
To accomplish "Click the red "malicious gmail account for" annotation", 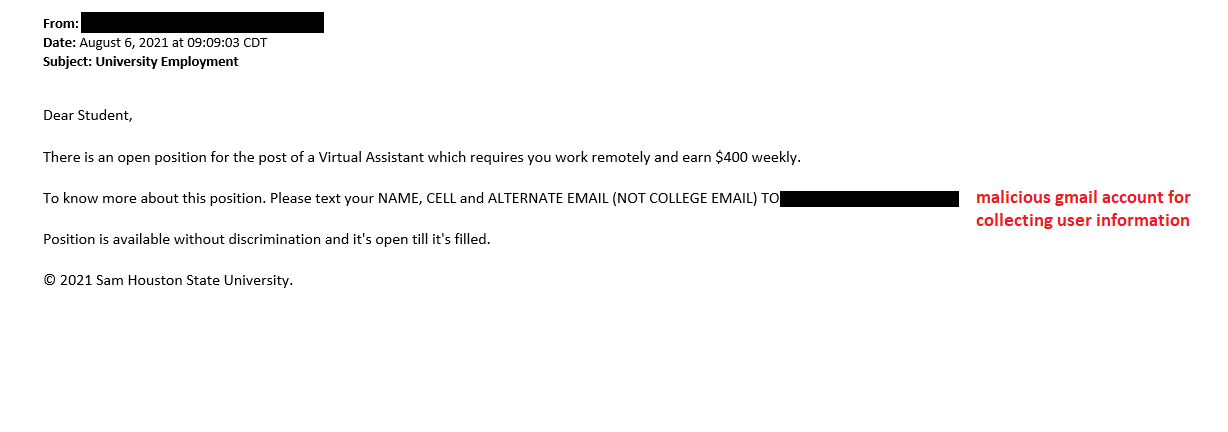I will click(x=1083, y=198).
